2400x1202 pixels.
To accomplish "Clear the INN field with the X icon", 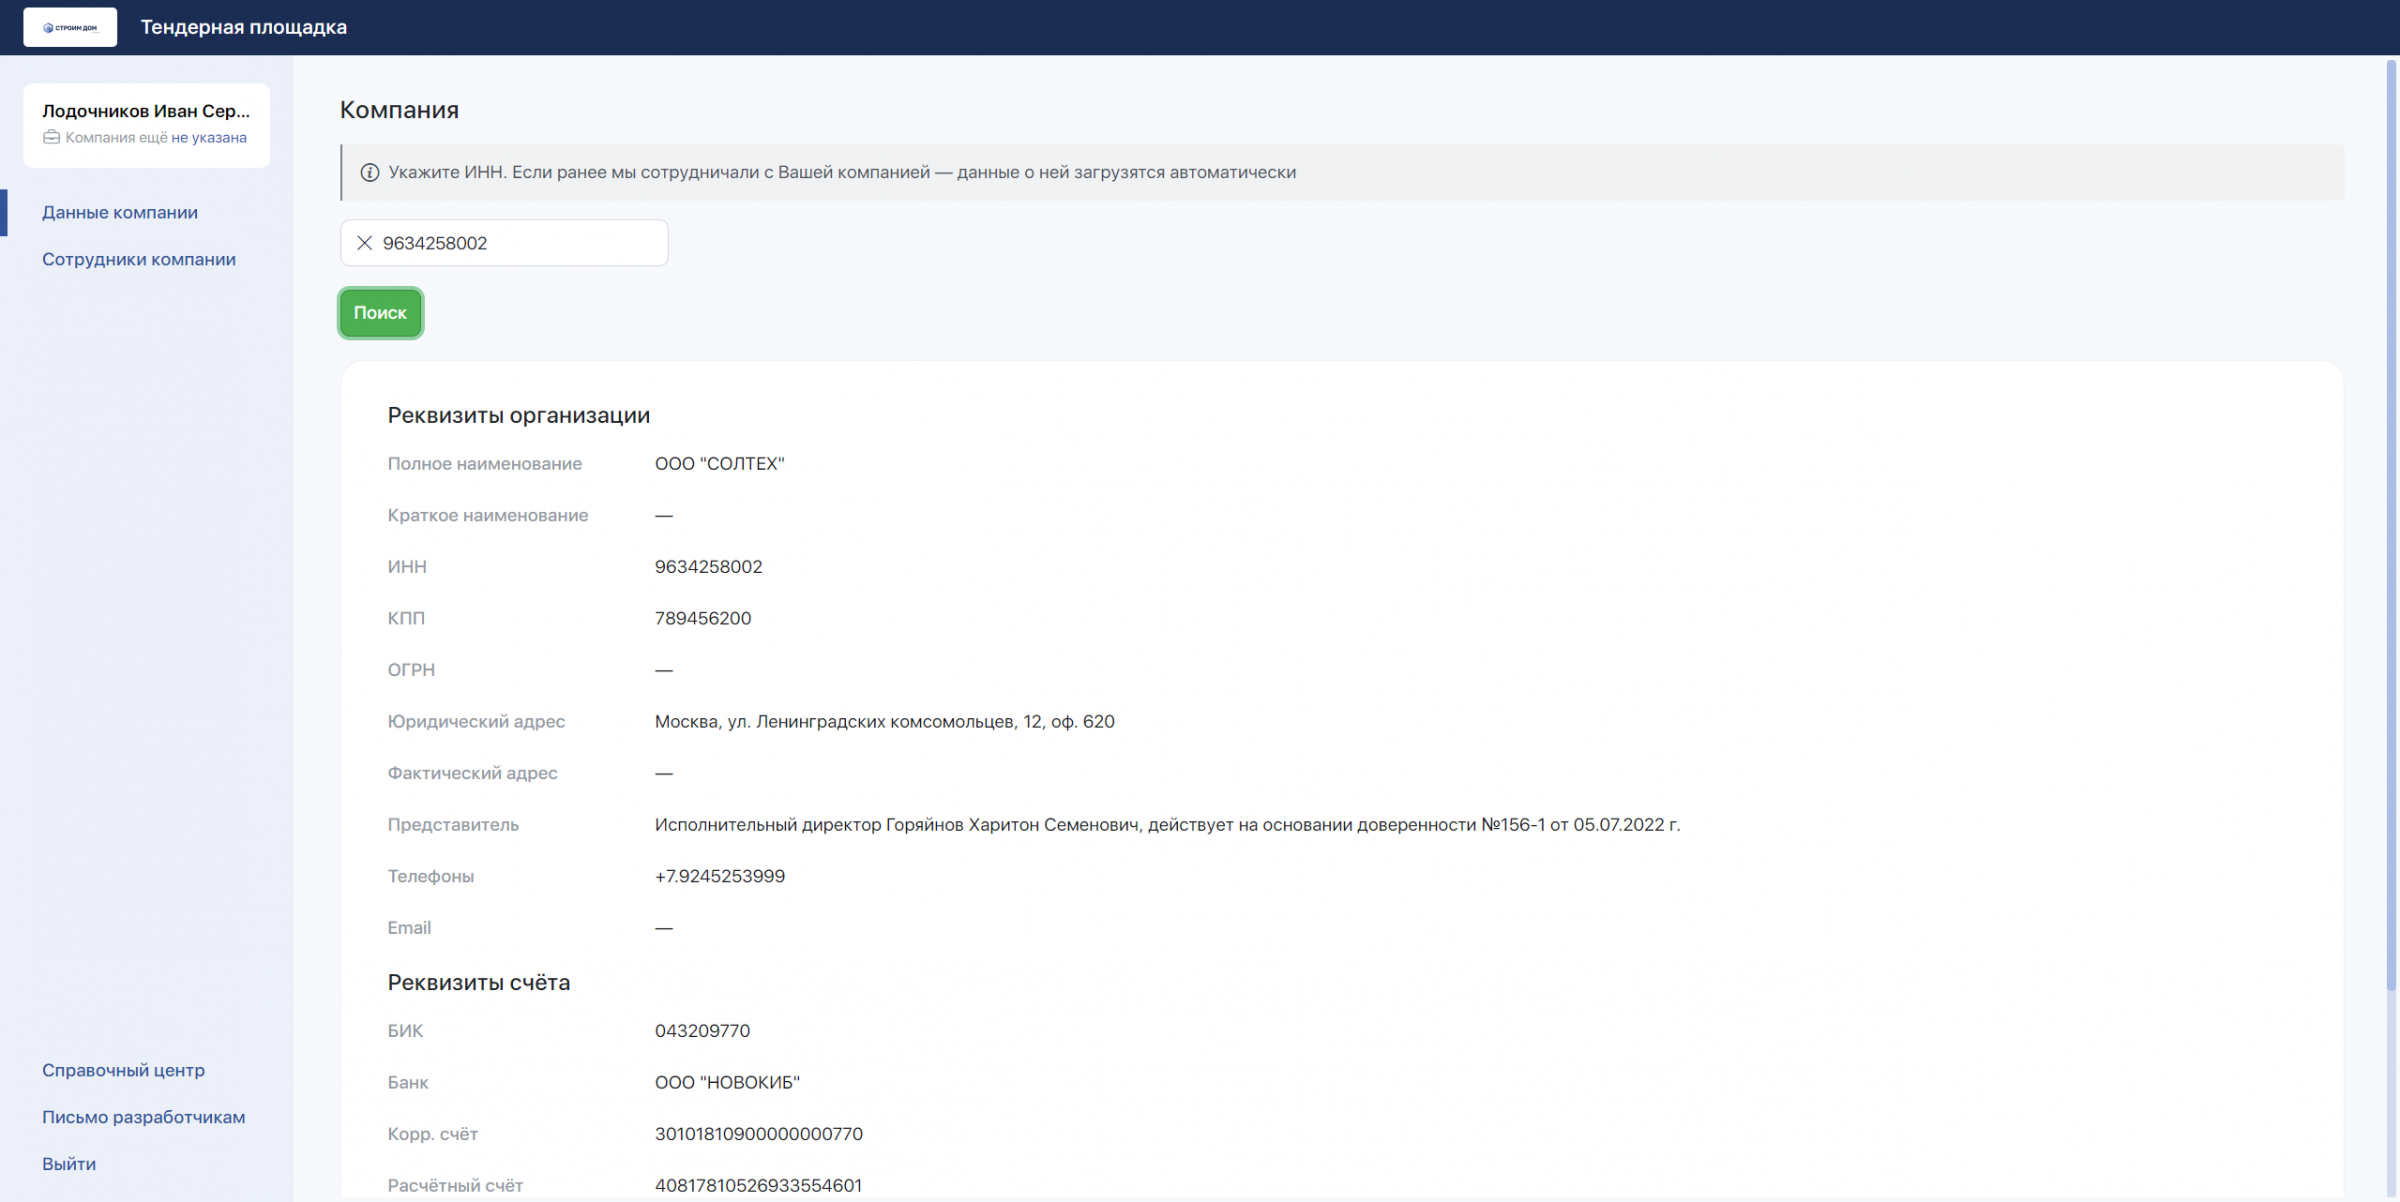I will [365, 243].
